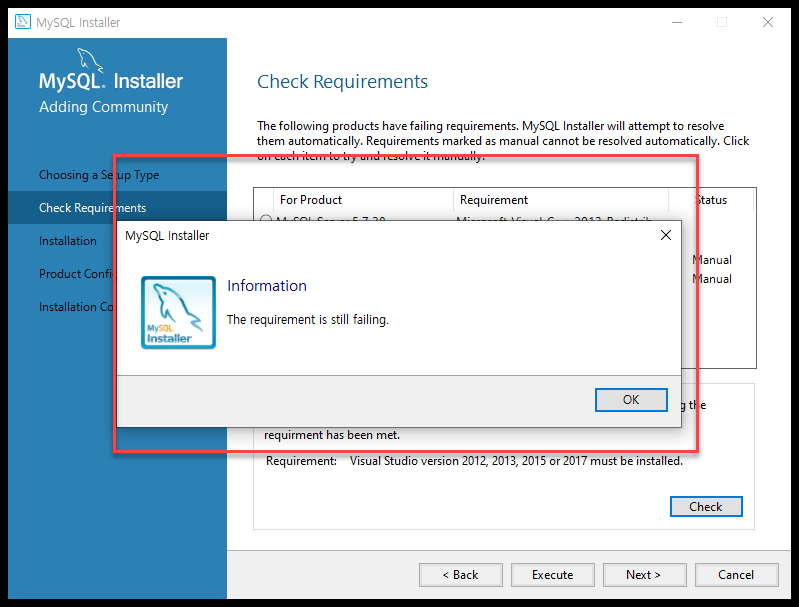Proceed with the Next button

click(x=644, y=575)
